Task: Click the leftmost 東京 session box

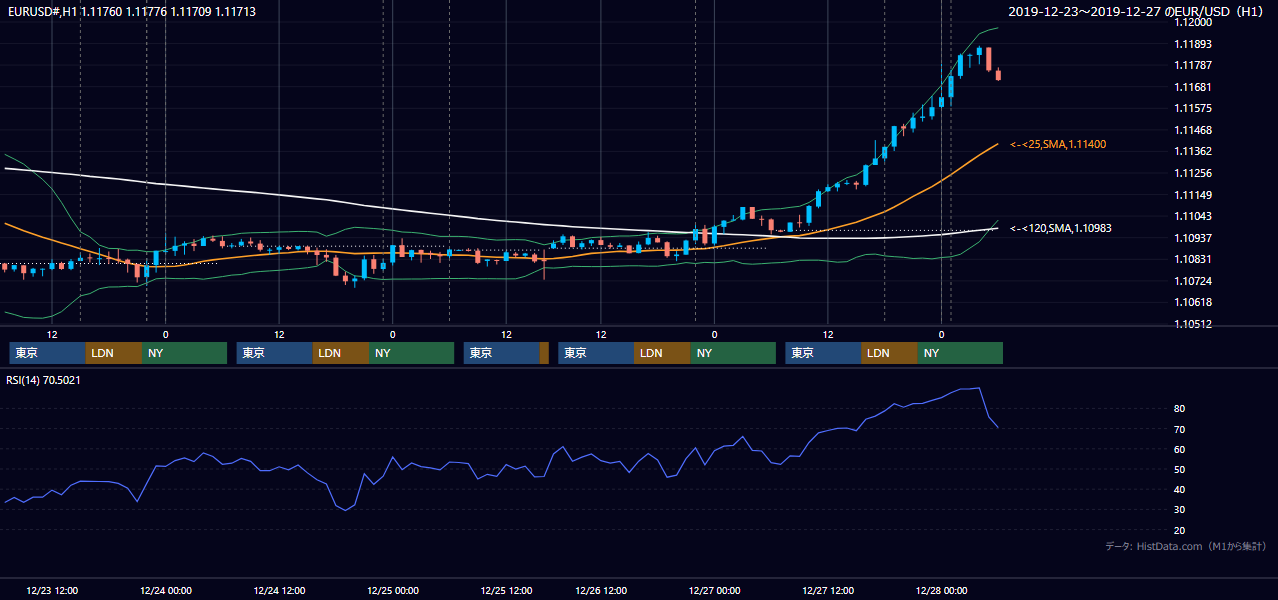Action: 47,353
